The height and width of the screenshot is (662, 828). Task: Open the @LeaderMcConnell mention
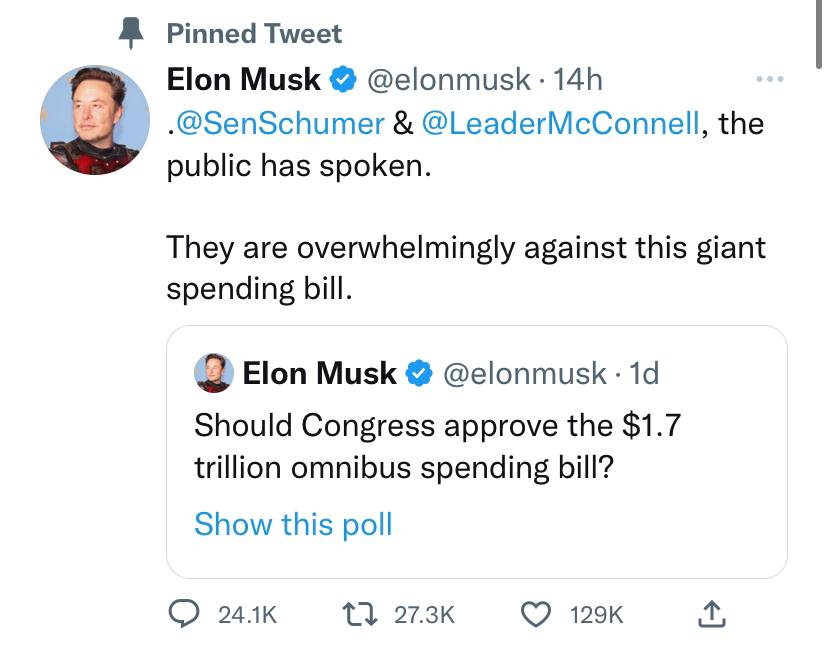click(560, 123)
